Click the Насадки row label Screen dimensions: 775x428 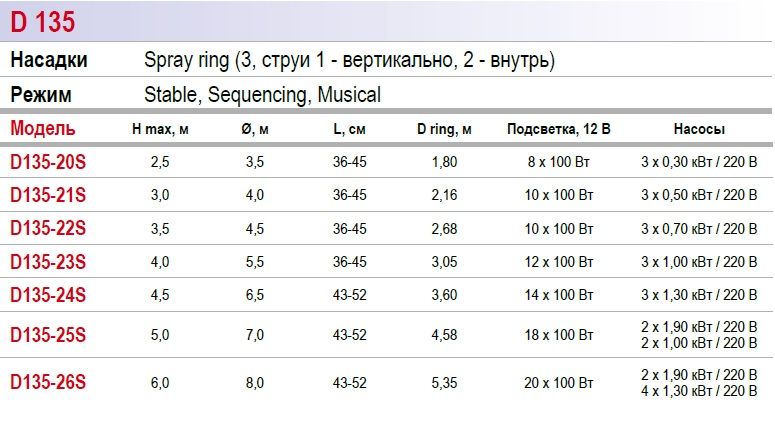49,60
